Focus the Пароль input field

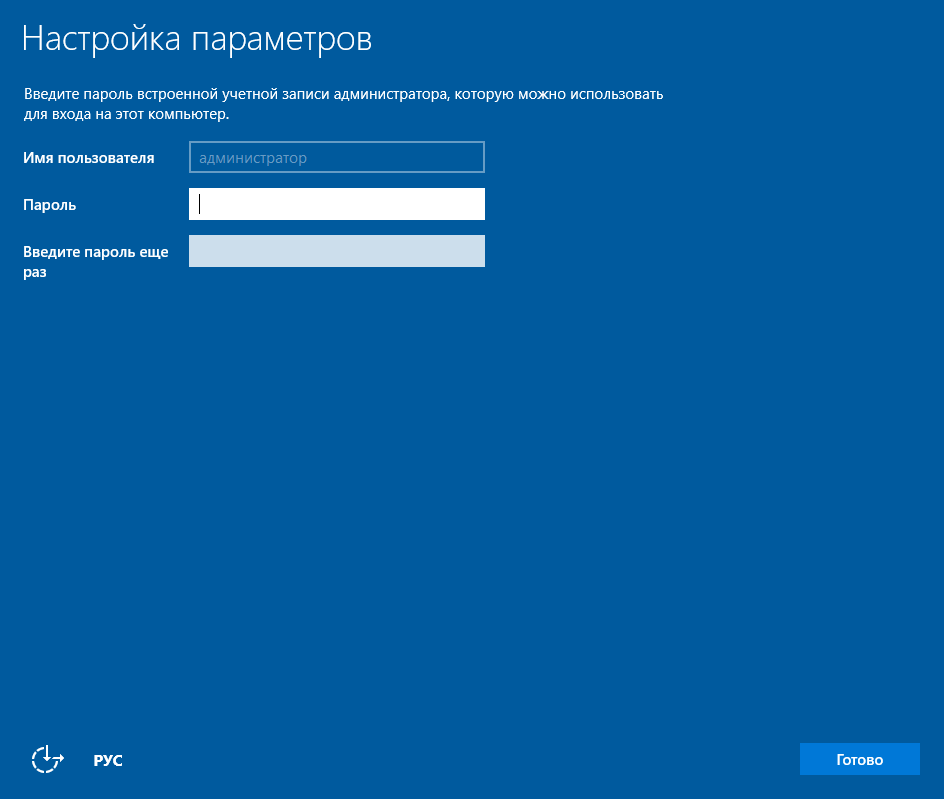pos(337,204)
